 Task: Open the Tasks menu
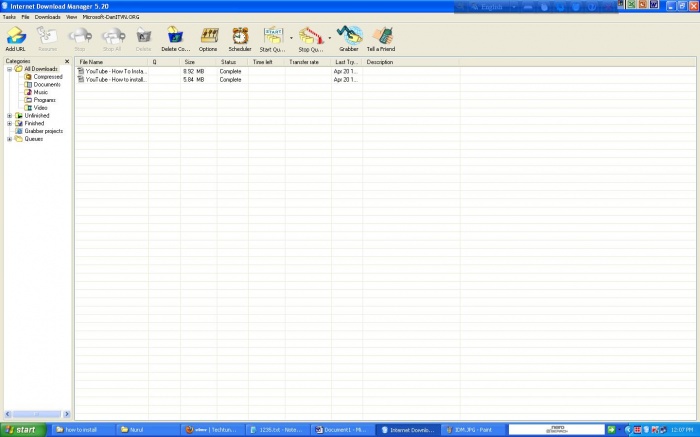pyautogui.click(x=9, y=17)
